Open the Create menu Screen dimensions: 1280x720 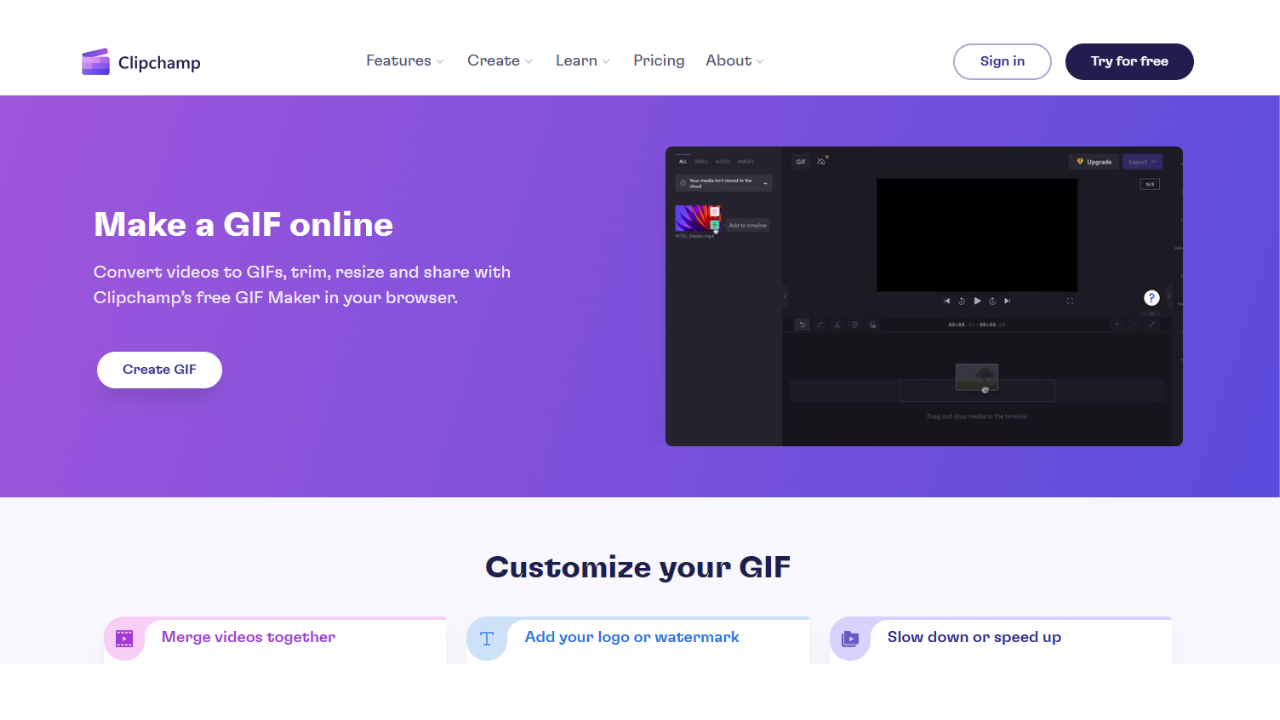(x=499, y=61)
